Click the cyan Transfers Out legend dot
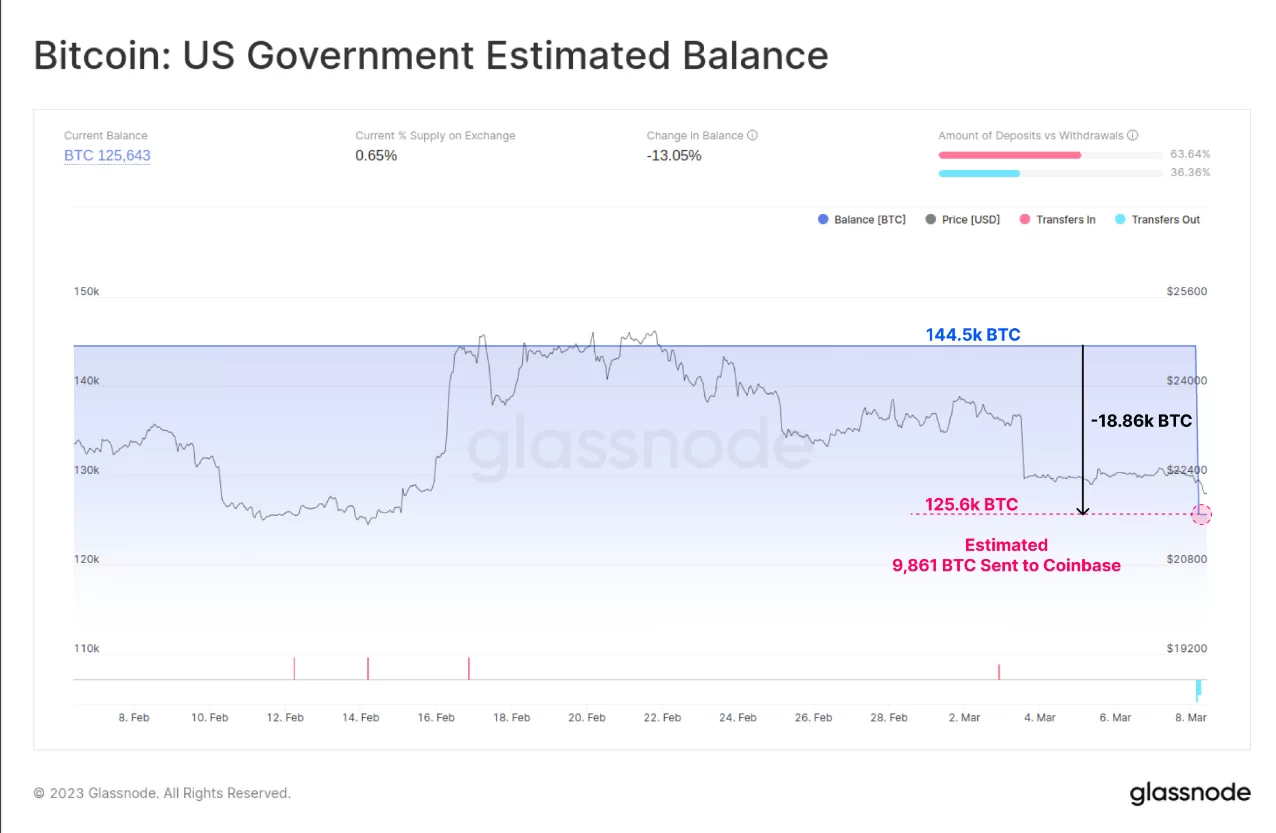The width and height of the screenshot is (1276, 833). pos(1120,220)
